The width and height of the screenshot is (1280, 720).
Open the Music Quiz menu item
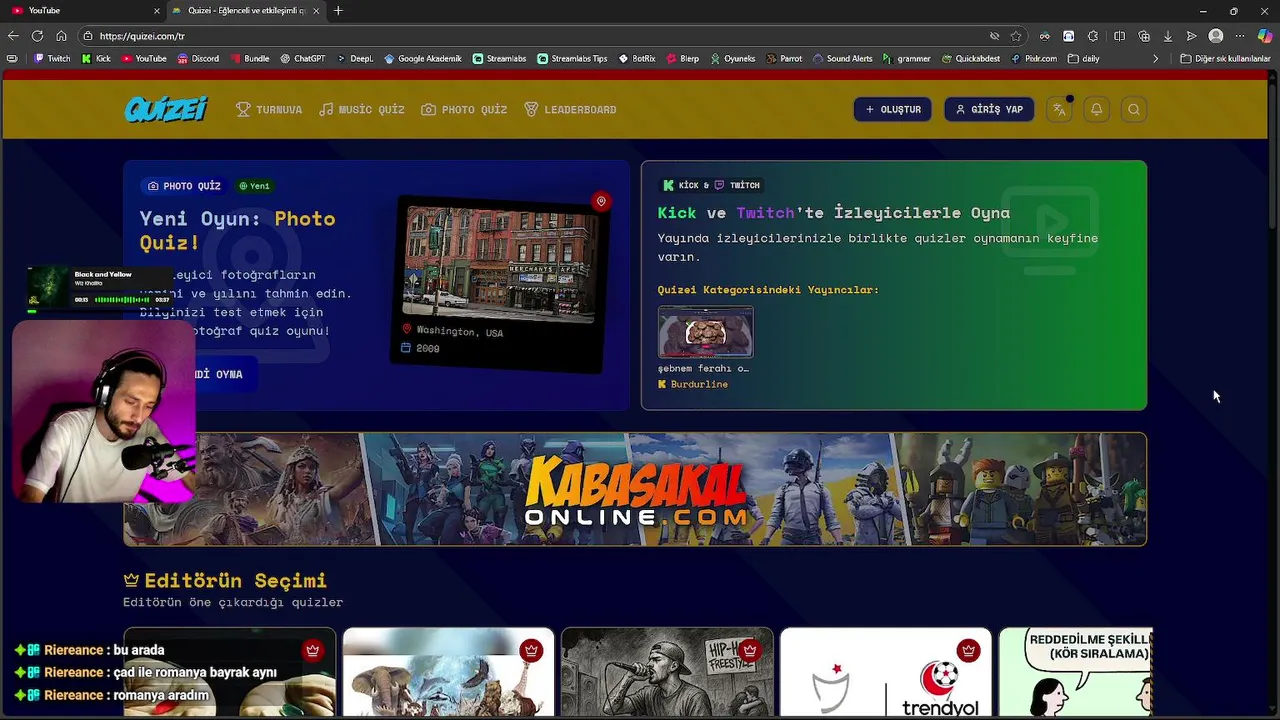pyautogui.click(x=362, y=109)
